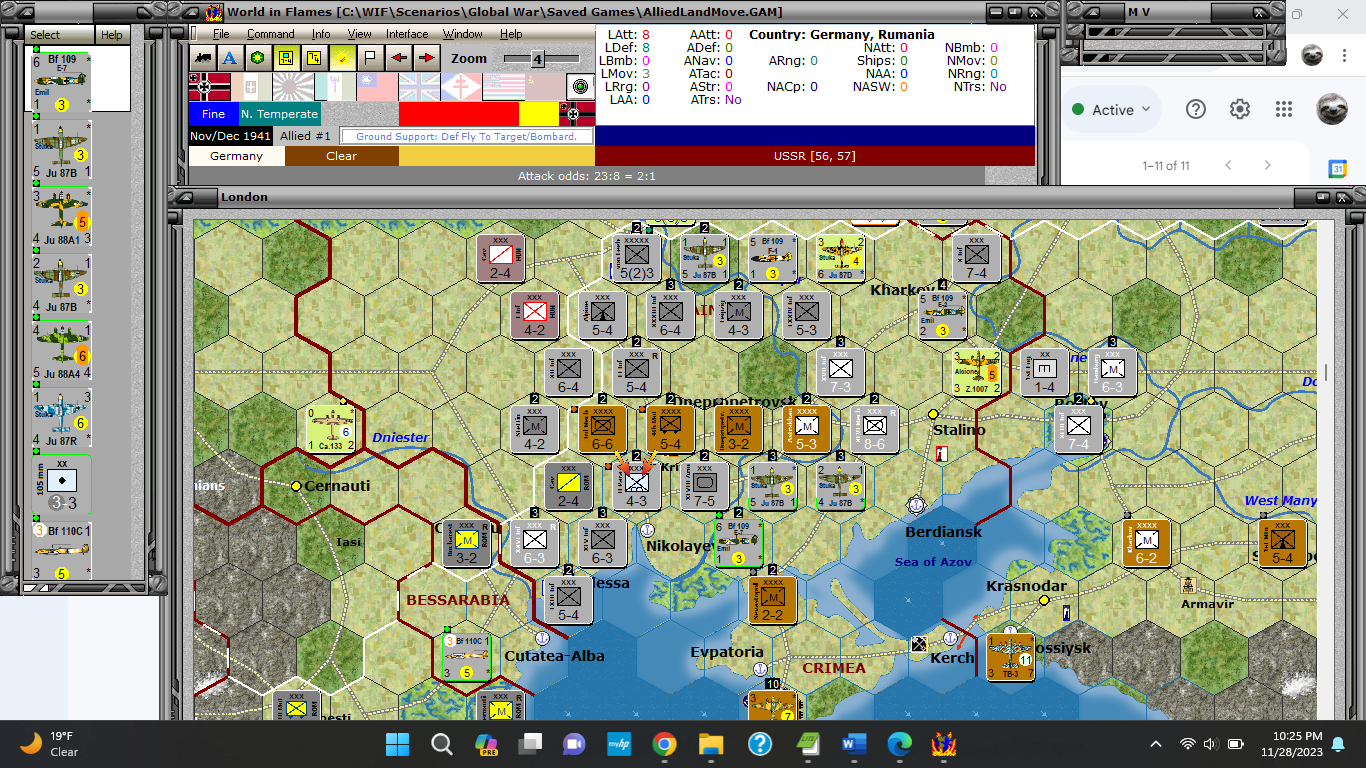Select the Bf 110C unit in the panel
The width and height of the screenshot is (1366, 768).
[x=62, y=550]
